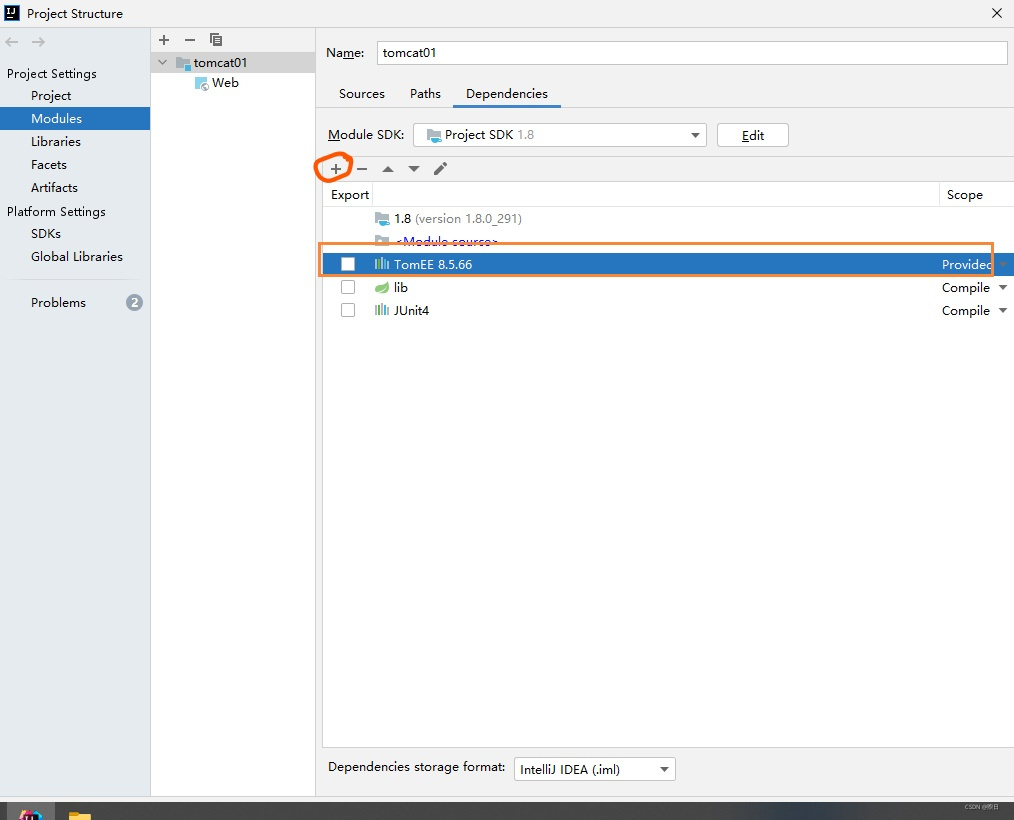1014x820 pixels.
Task: Remove selected dependency with minus icon
Action: (x=362, y=169)
